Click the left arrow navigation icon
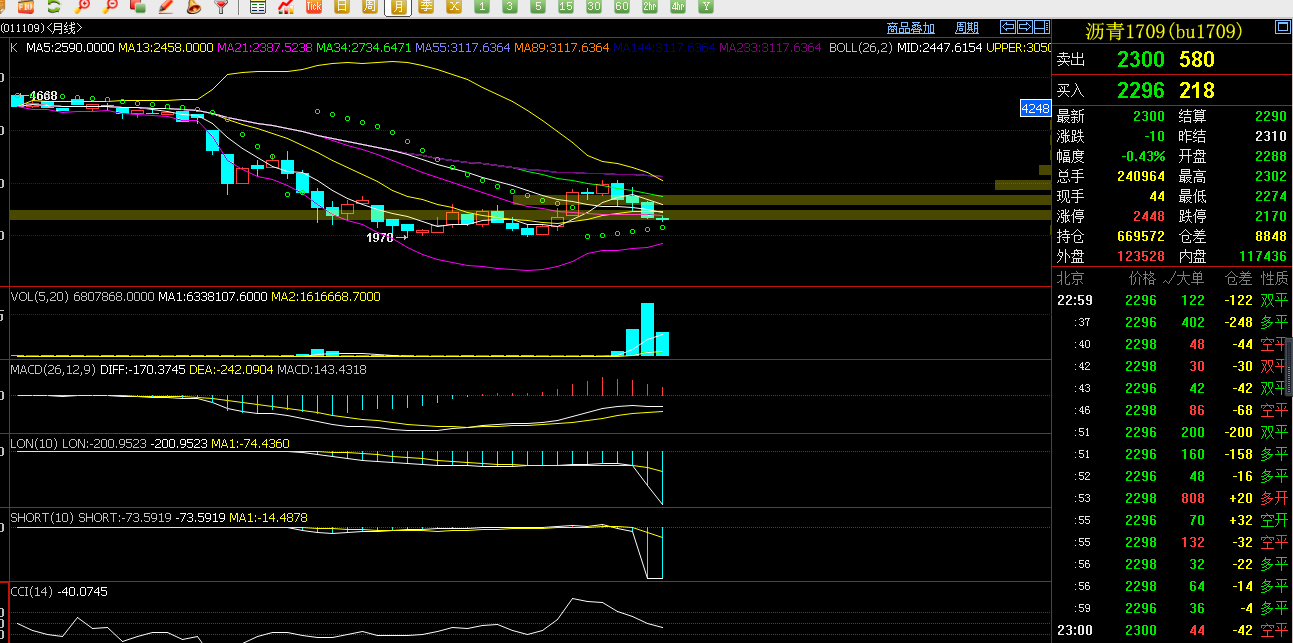1293x643 pixels. tap(1008, 27)
